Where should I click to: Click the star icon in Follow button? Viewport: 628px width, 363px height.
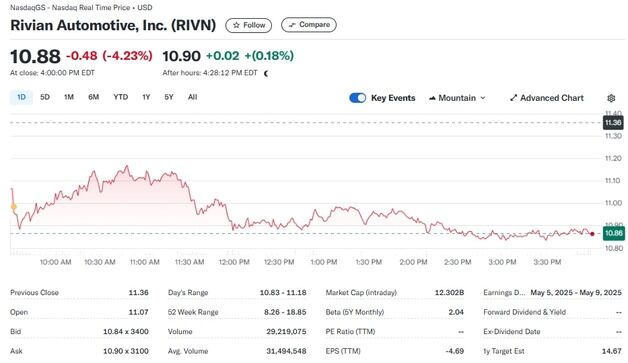pyautogui.click(x=236, y=25)
